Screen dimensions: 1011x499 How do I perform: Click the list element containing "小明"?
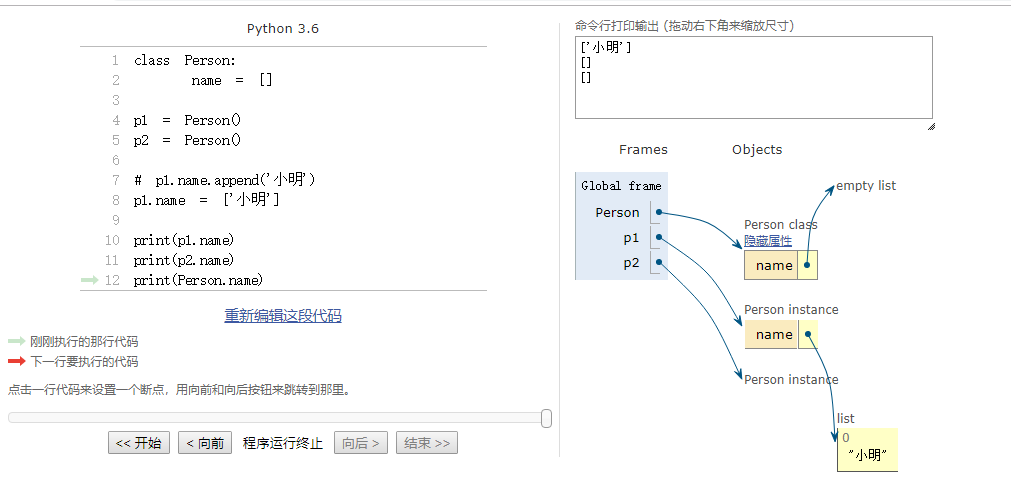pyautogui.click(x=867, y=455)
